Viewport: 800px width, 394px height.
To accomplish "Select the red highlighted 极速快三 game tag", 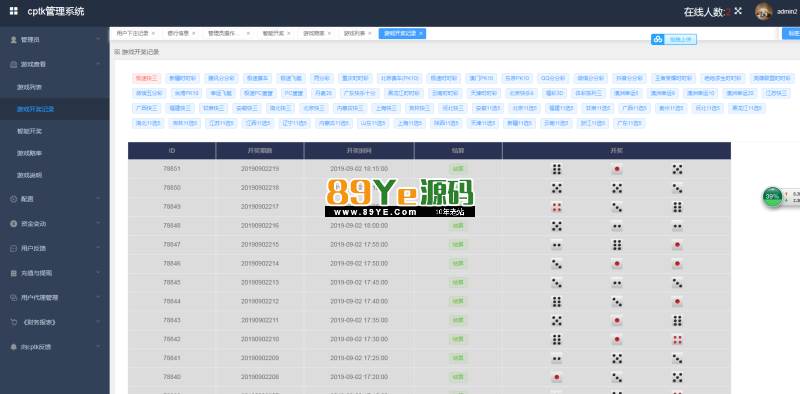I will pyautogui.click(x=146, y=78).
